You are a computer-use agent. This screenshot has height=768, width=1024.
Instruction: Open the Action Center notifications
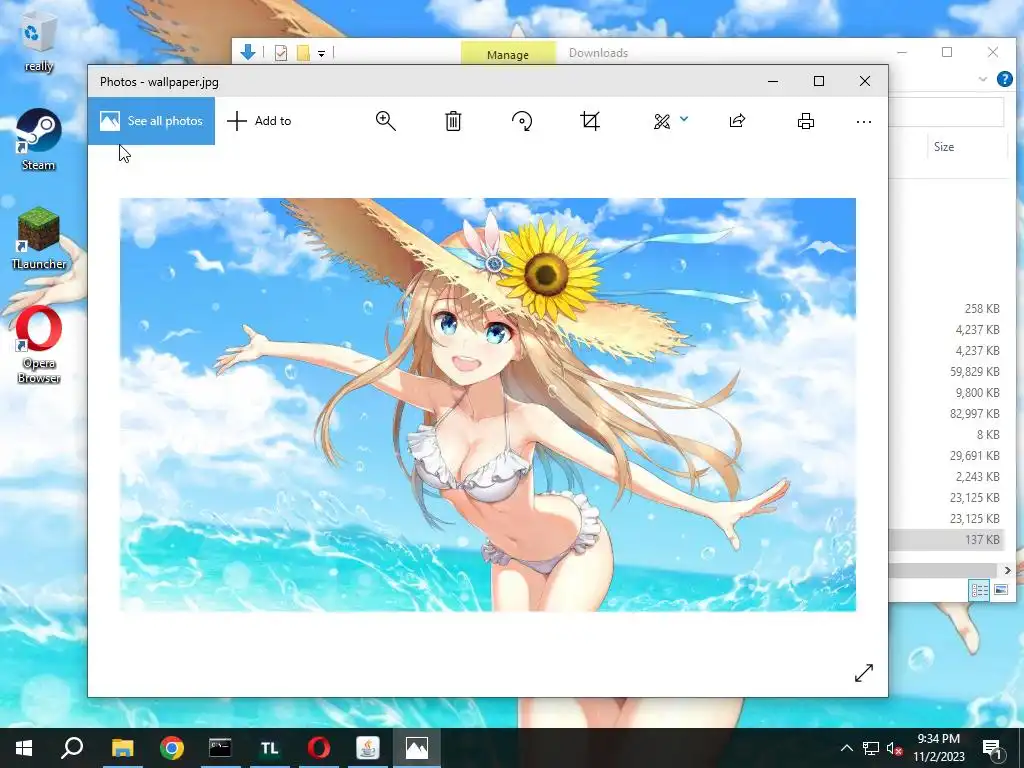(993, 749)
